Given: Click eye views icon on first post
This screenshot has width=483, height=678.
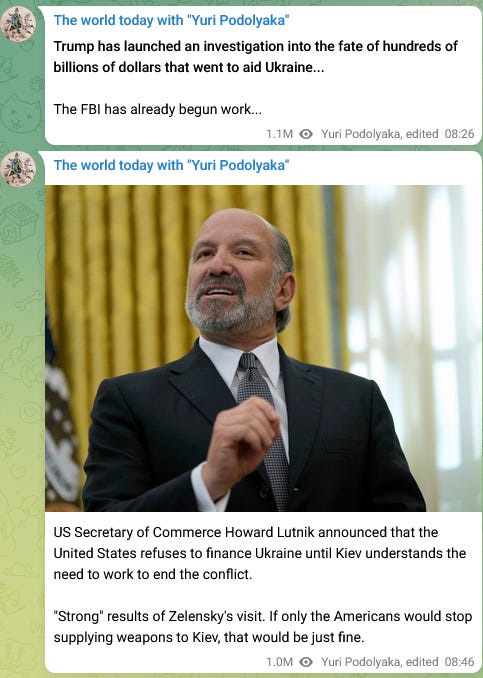Looking at the screenshot, I should [306, 134].
